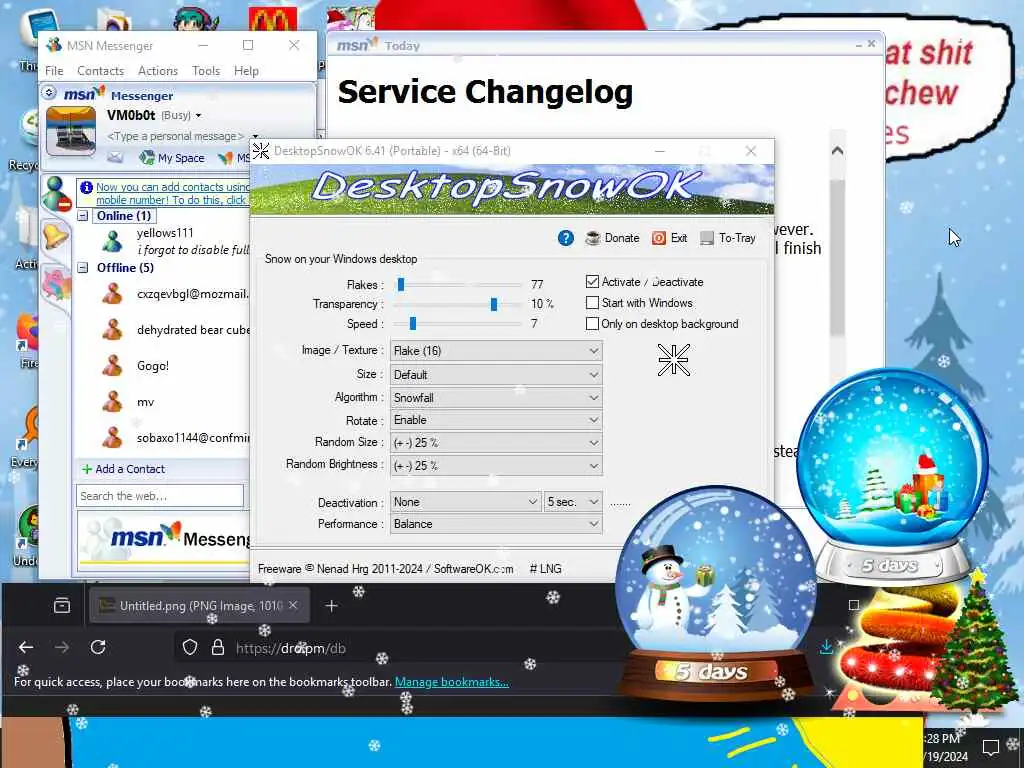1024x768 pixels.
Task: Go back in the Firefox browser
Action: [26, 647]
